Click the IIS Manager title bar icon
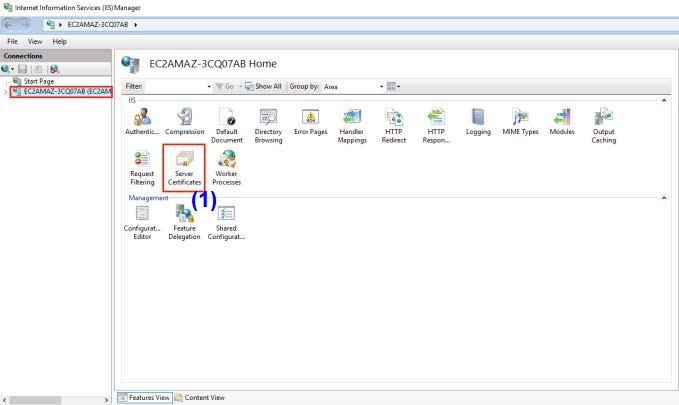This screenshot has width=679, height=405. pos(7,7)
